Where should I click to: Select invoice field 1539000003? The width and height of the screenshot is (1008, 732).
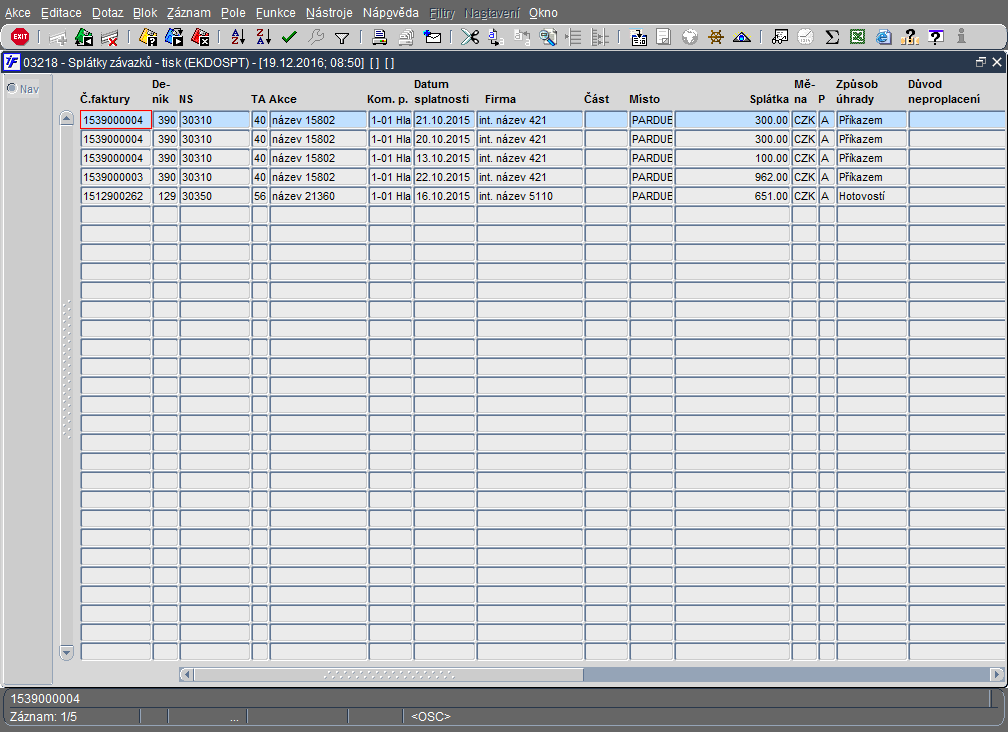coord(116,177)
